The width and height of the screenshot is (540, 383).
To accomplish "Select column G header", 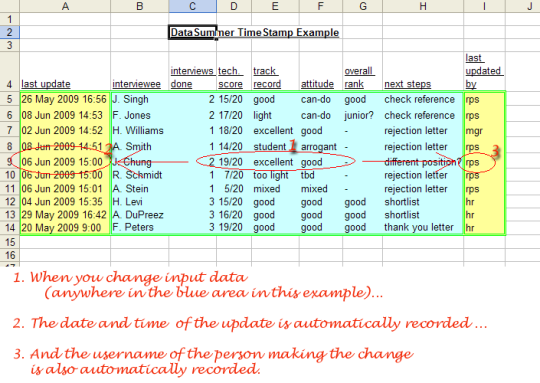I will 362,6.
